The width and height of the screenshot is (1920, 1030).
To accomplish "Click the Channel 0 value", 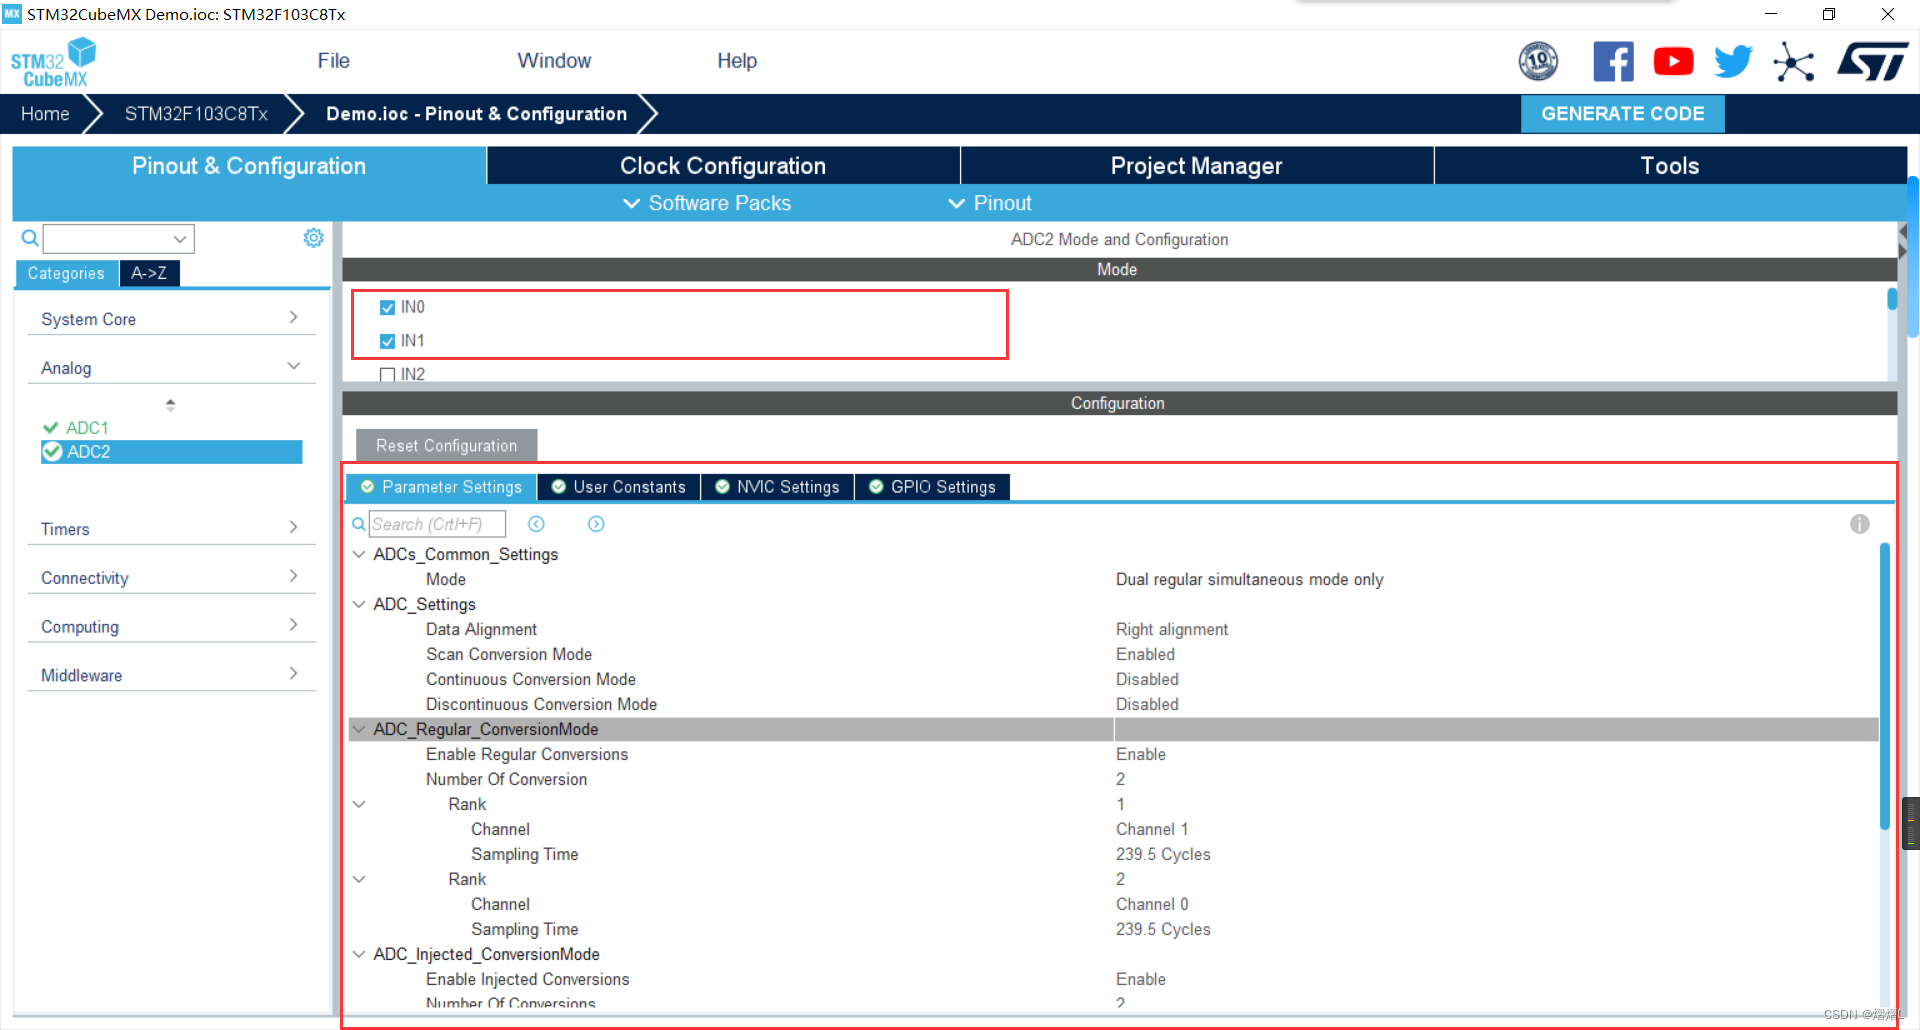I will point(1152,905).
